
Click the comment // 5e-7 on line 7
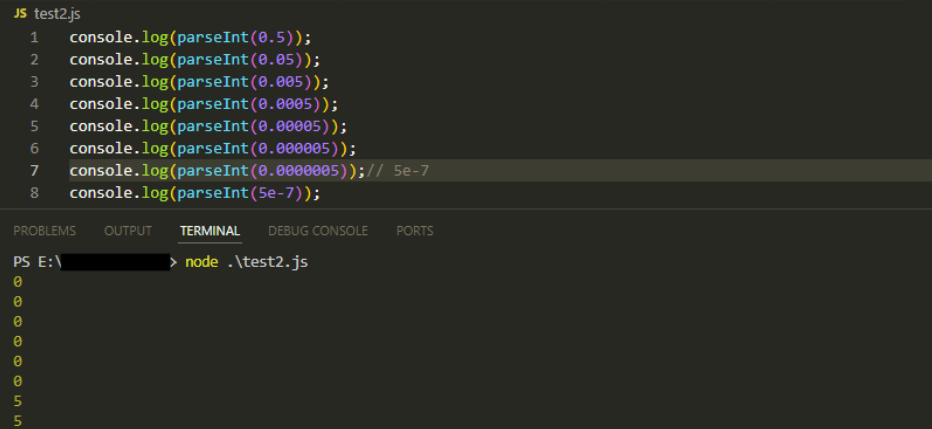(x=398, y=171)
